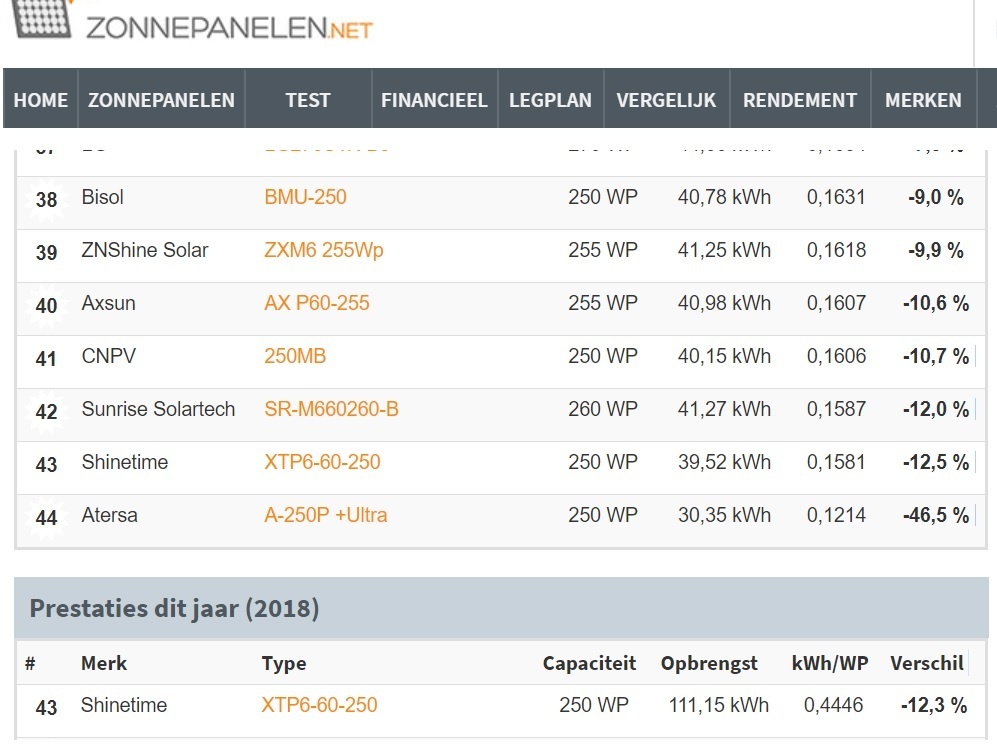Open the 250MB panel link
The image size is (997, 749).
click(x=295, y=356)
